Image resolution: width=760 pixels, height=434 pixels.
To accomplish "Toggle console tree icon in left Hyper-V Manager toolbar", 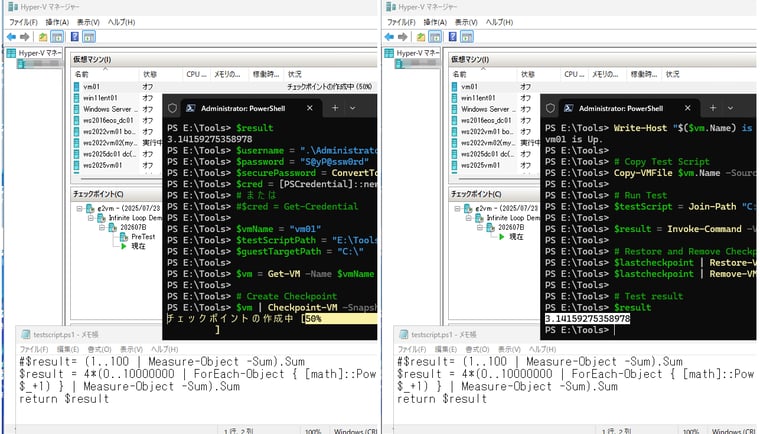I will click(x=57, y=36).
